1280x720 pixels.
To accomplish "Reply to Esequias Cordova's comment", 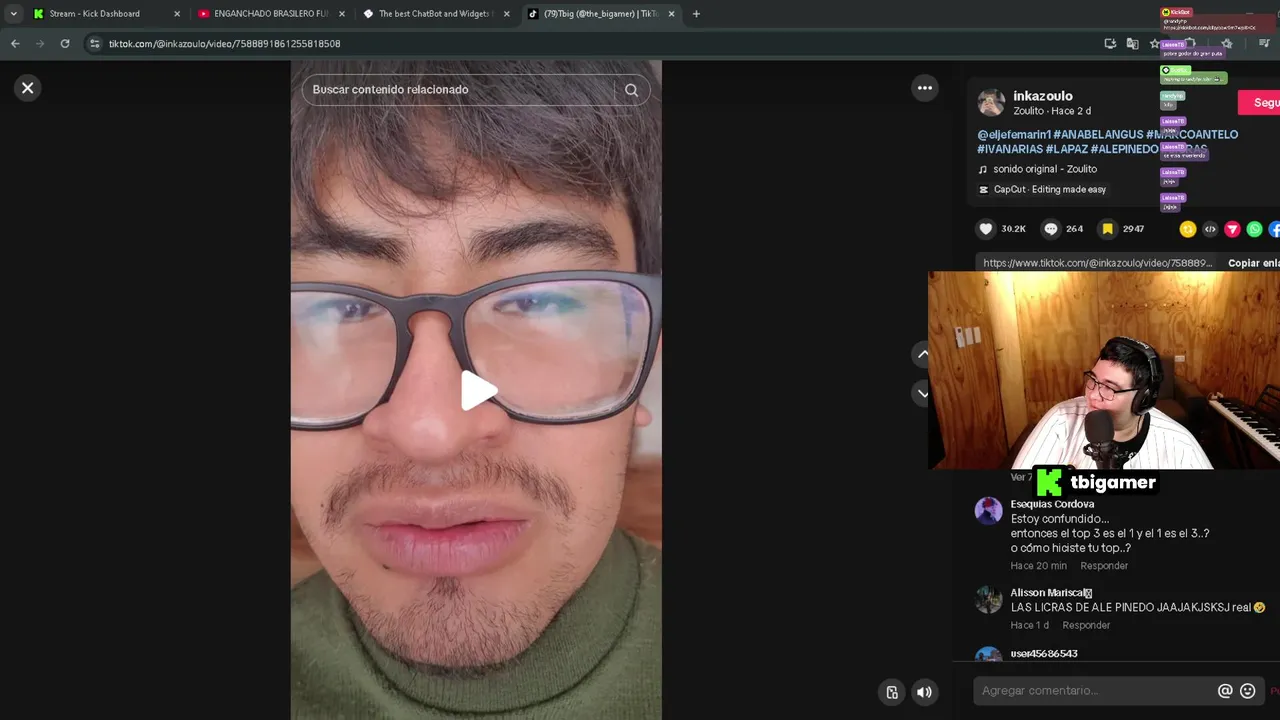I will 1104,566.
